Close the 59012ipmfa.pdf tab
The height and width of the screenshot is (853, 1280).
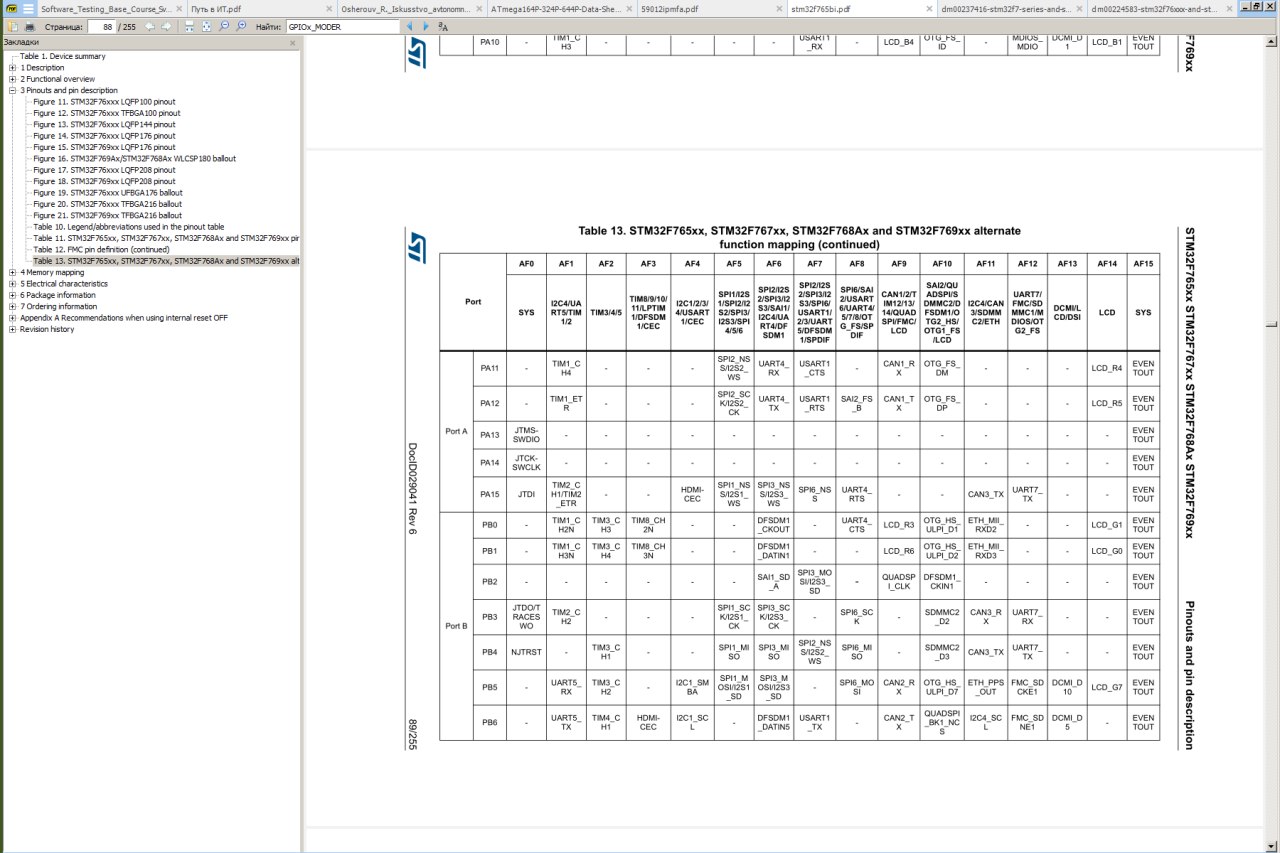pos(780,8)
